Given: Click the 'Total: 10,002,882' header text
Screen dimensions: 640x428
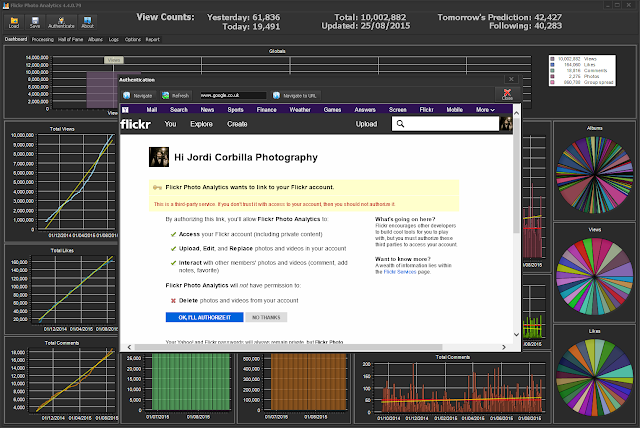Looking at the screenshot, I should coord(370,17).
